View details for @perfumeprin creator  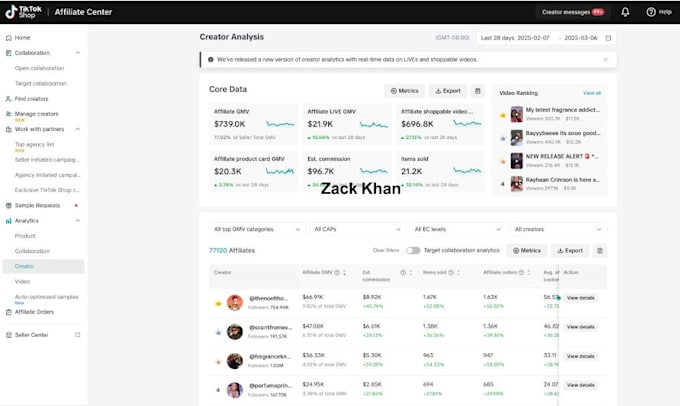[581, 385]
